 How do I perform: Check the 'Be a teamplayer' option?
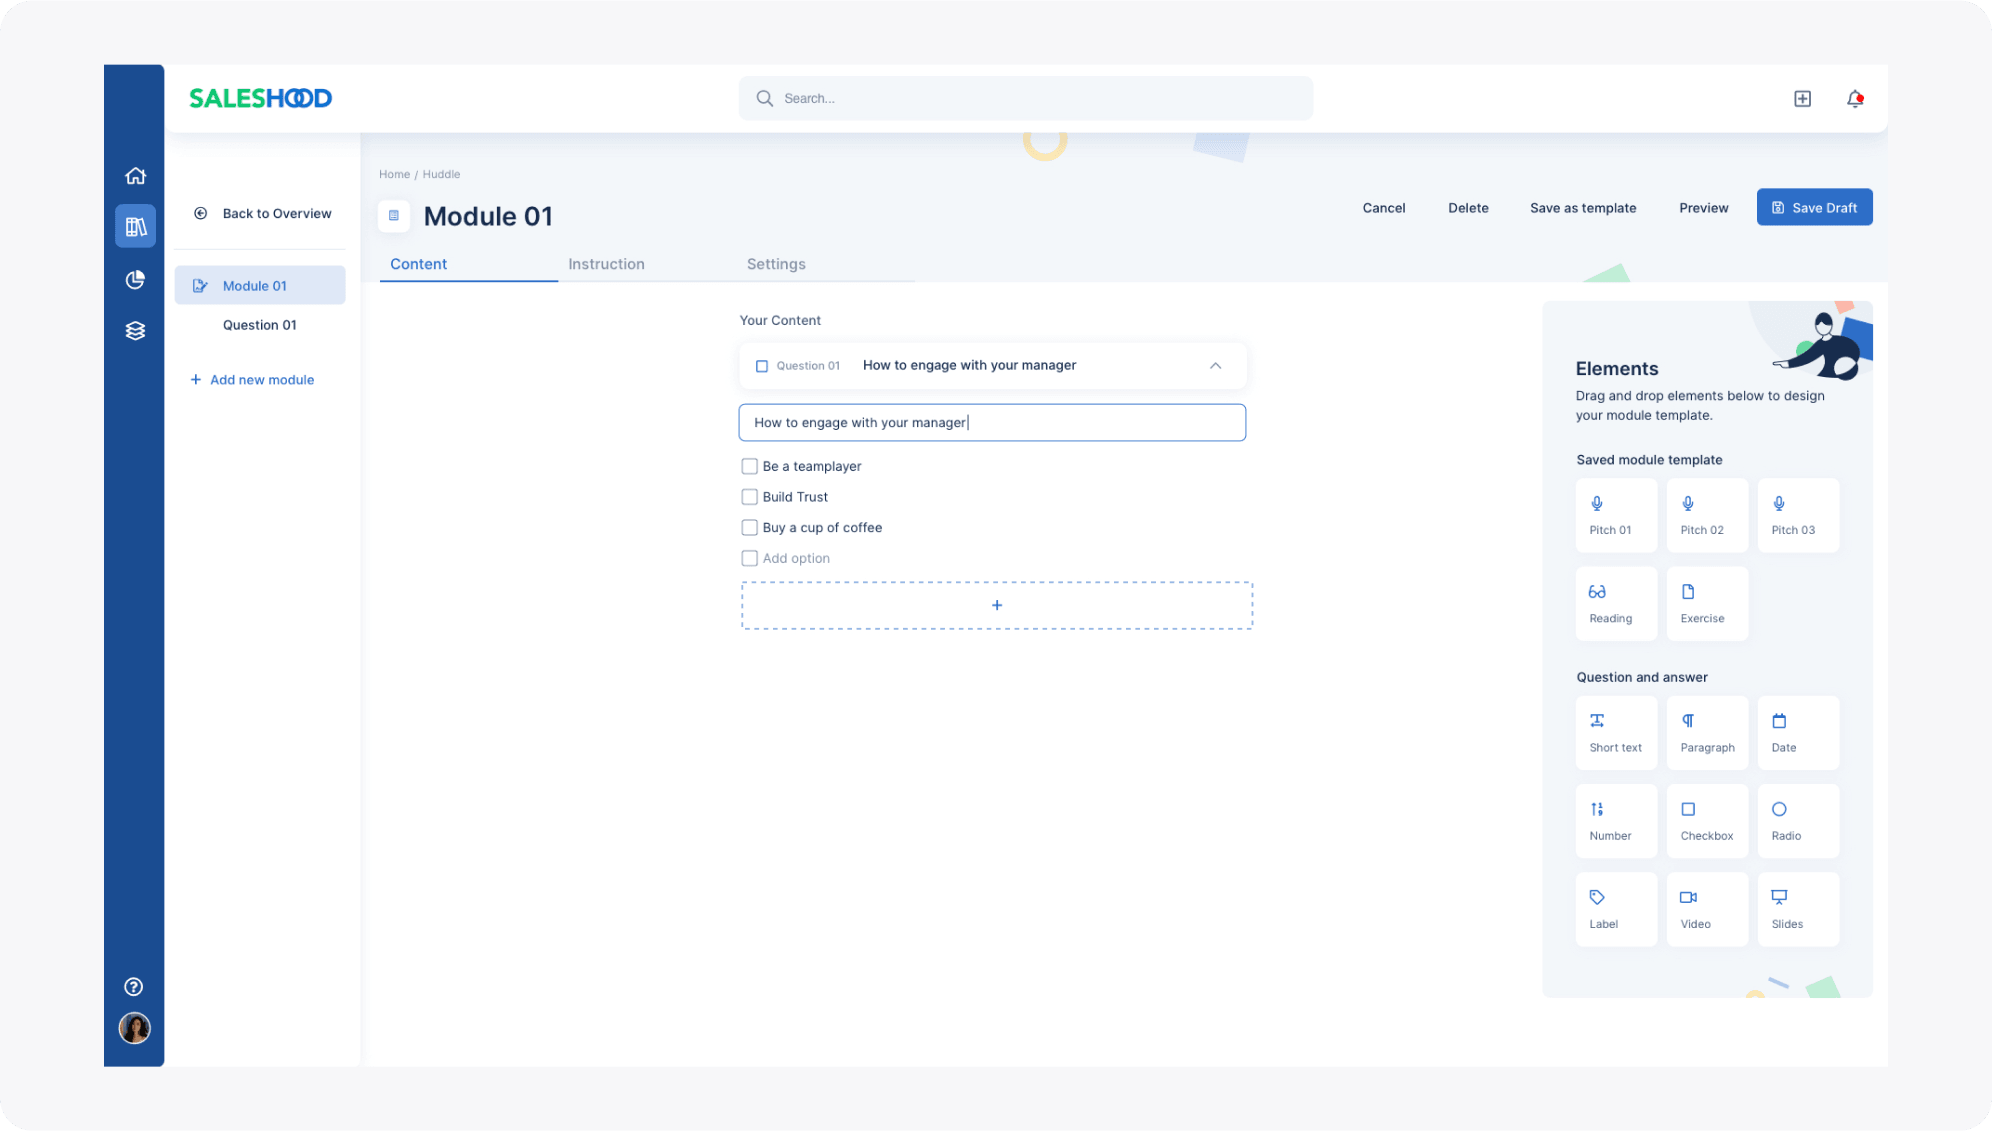pyautogui.click(x=749, y=466)
